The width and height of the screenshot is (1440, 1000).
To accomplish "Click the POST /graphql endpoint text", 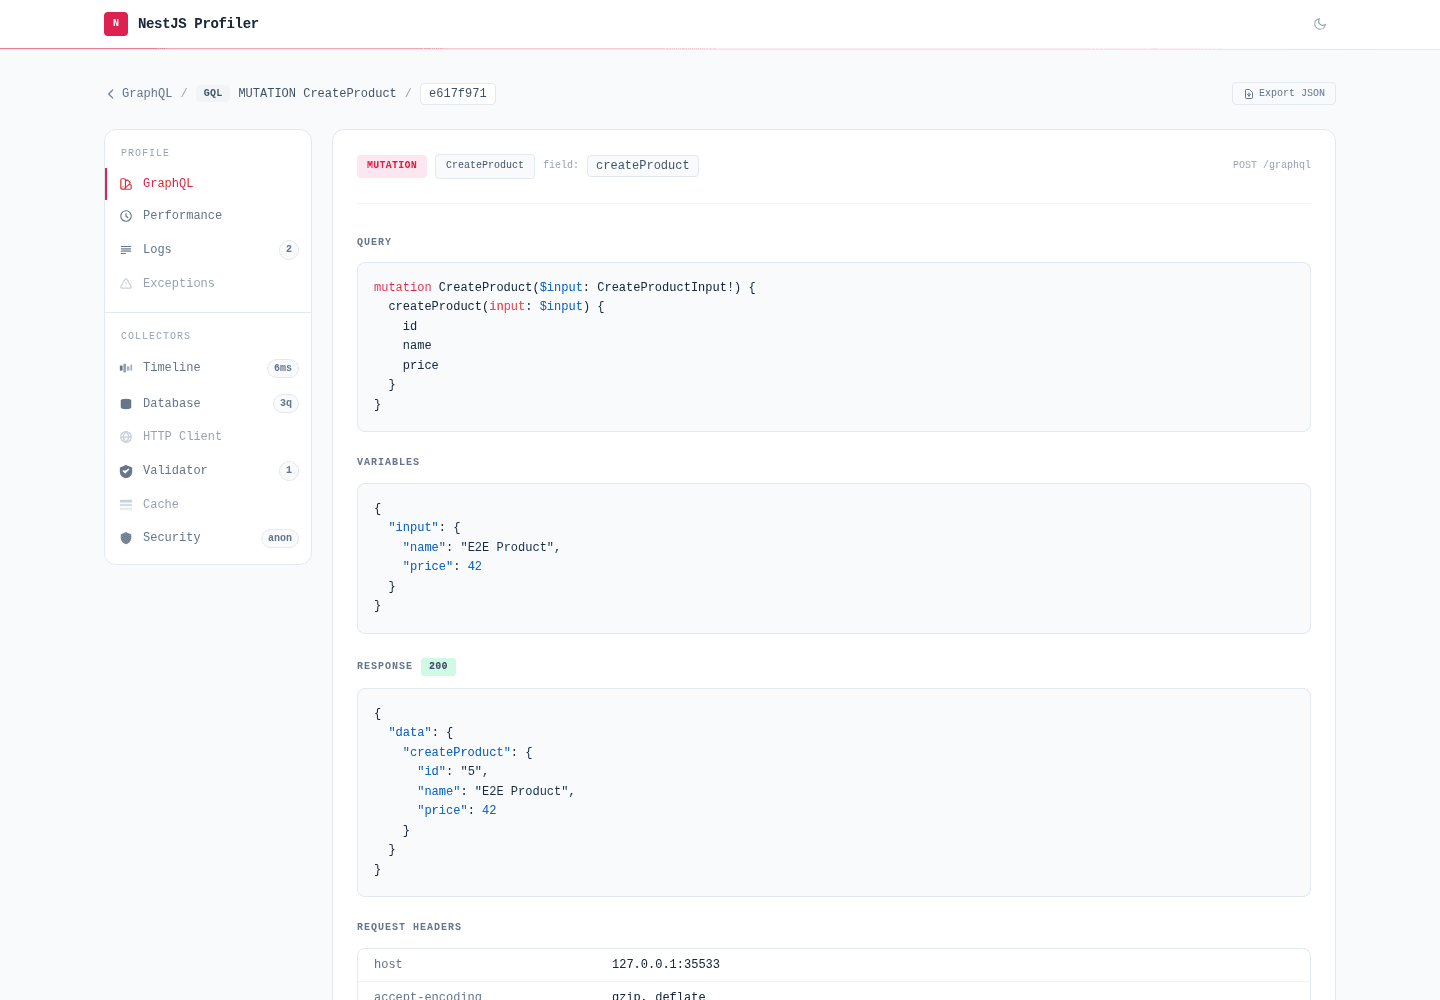I will tap(1272, 166).
